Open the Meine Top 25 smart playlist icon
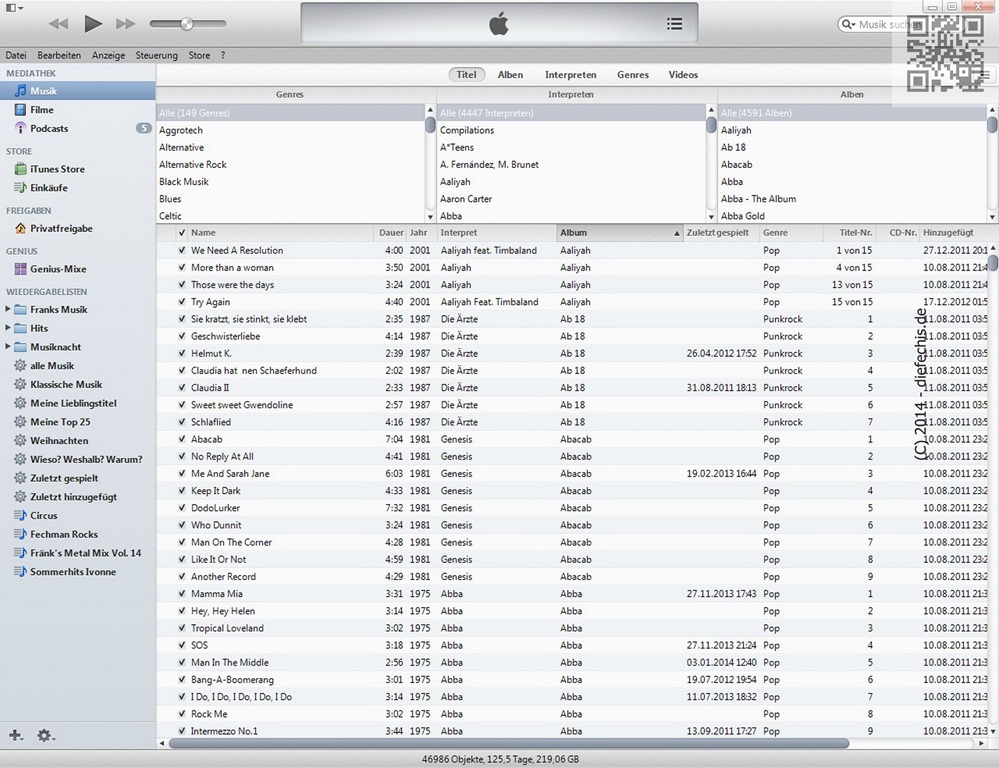 pos(20,422)
